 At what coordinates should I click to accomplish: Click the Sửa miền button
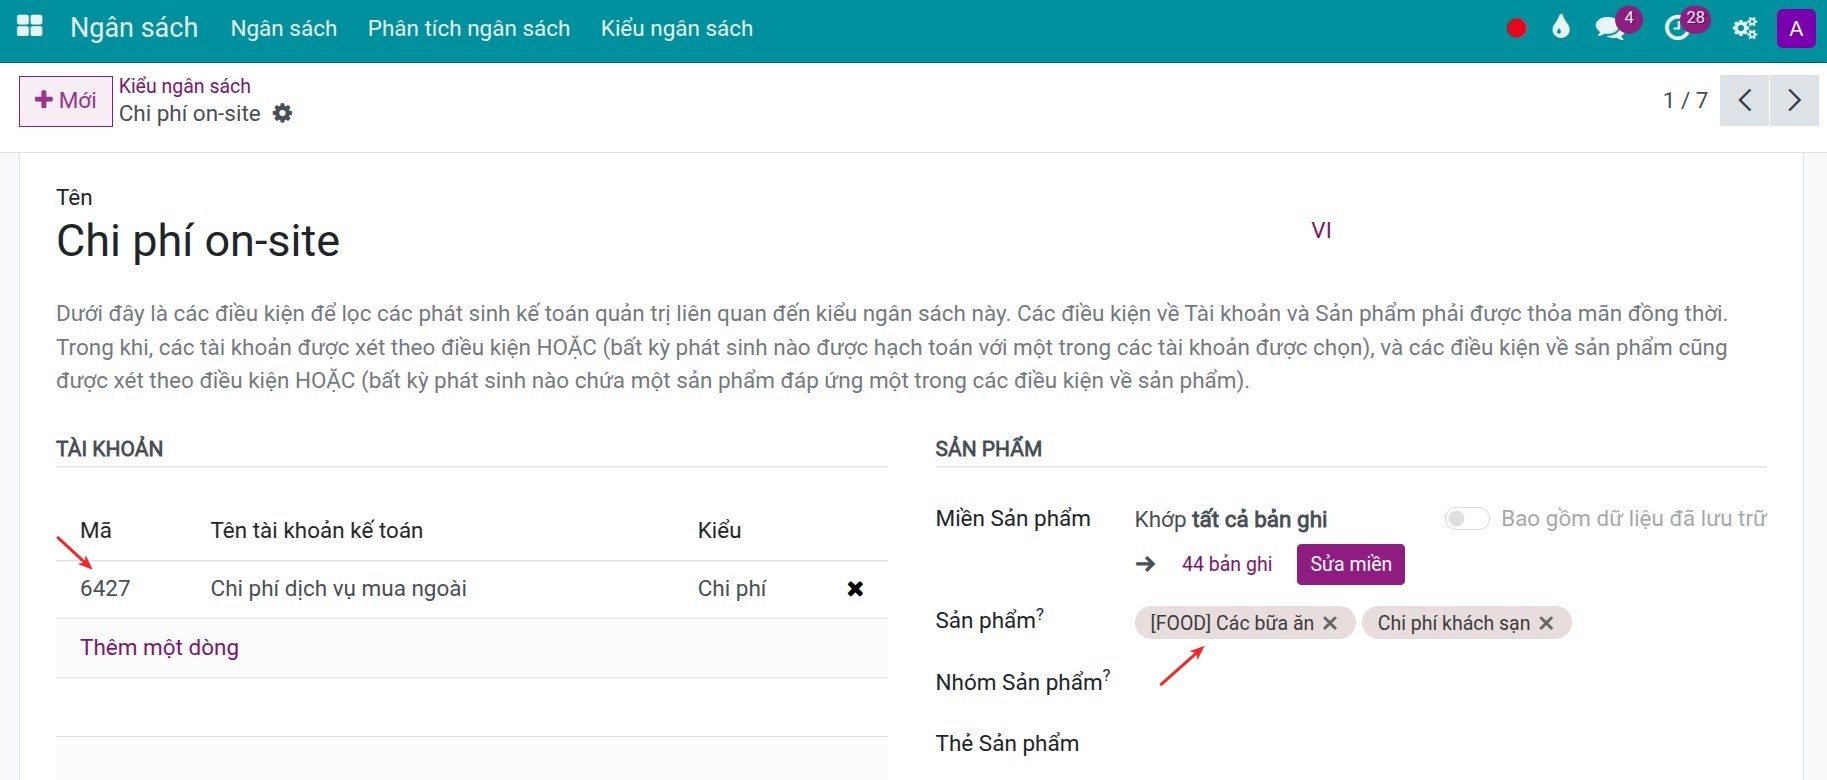[1350, 564]
